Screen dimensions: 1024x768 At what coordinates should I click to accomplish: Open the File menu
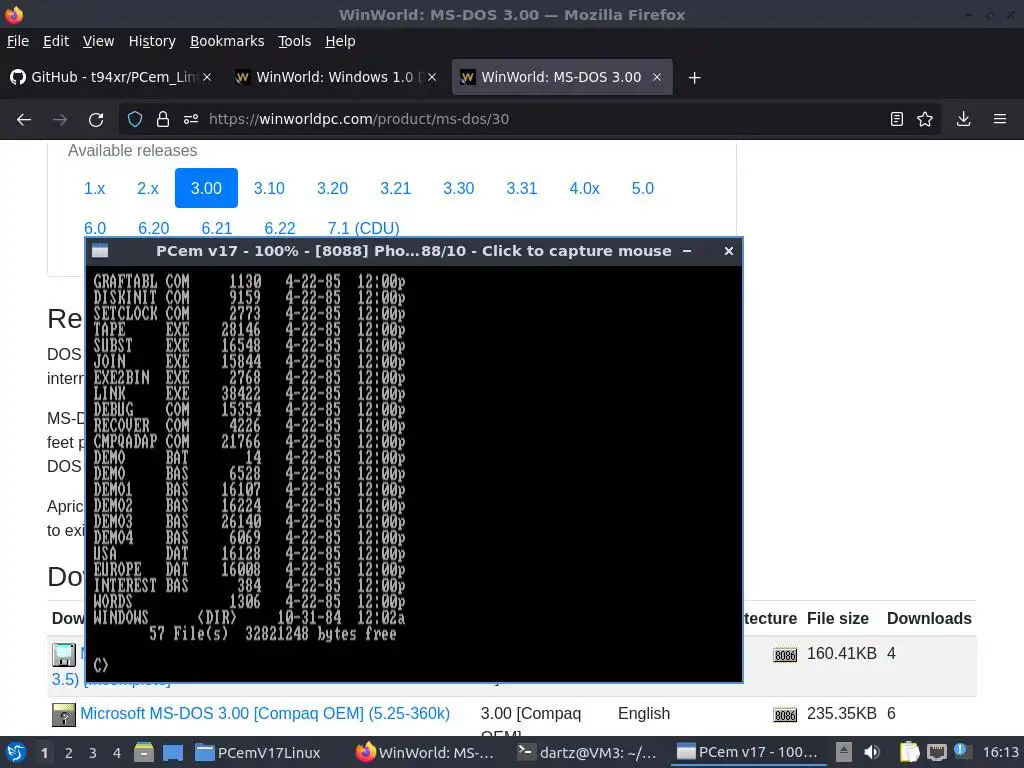(x=18, y=41)
